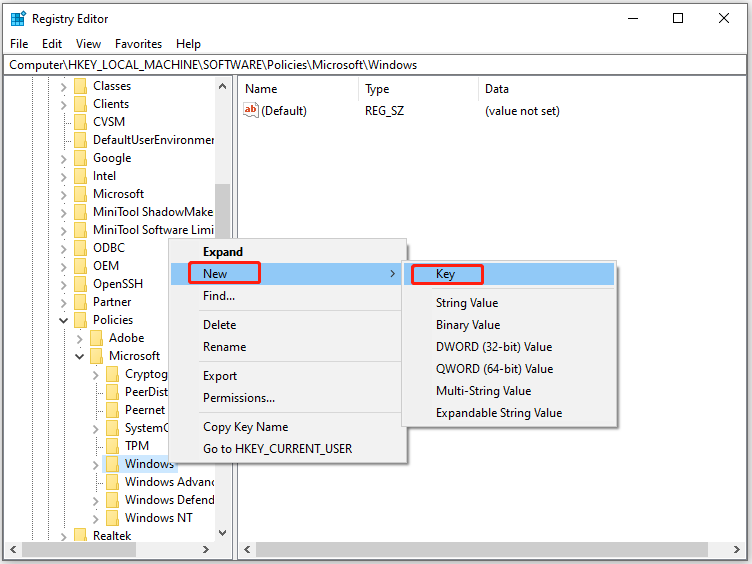Select Binary Value in the New submenu
This screenshot has height=564, width=752.
pos(509,325)
